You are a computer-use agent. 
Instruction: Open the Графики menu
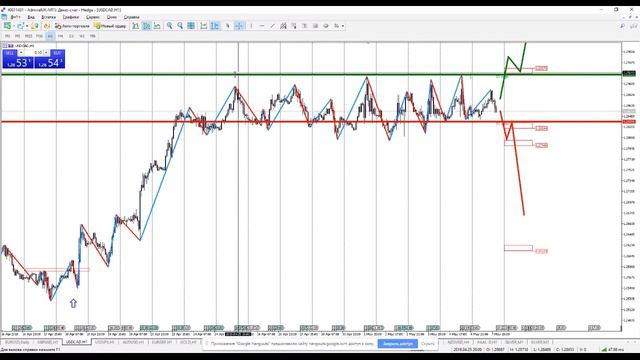71,17
